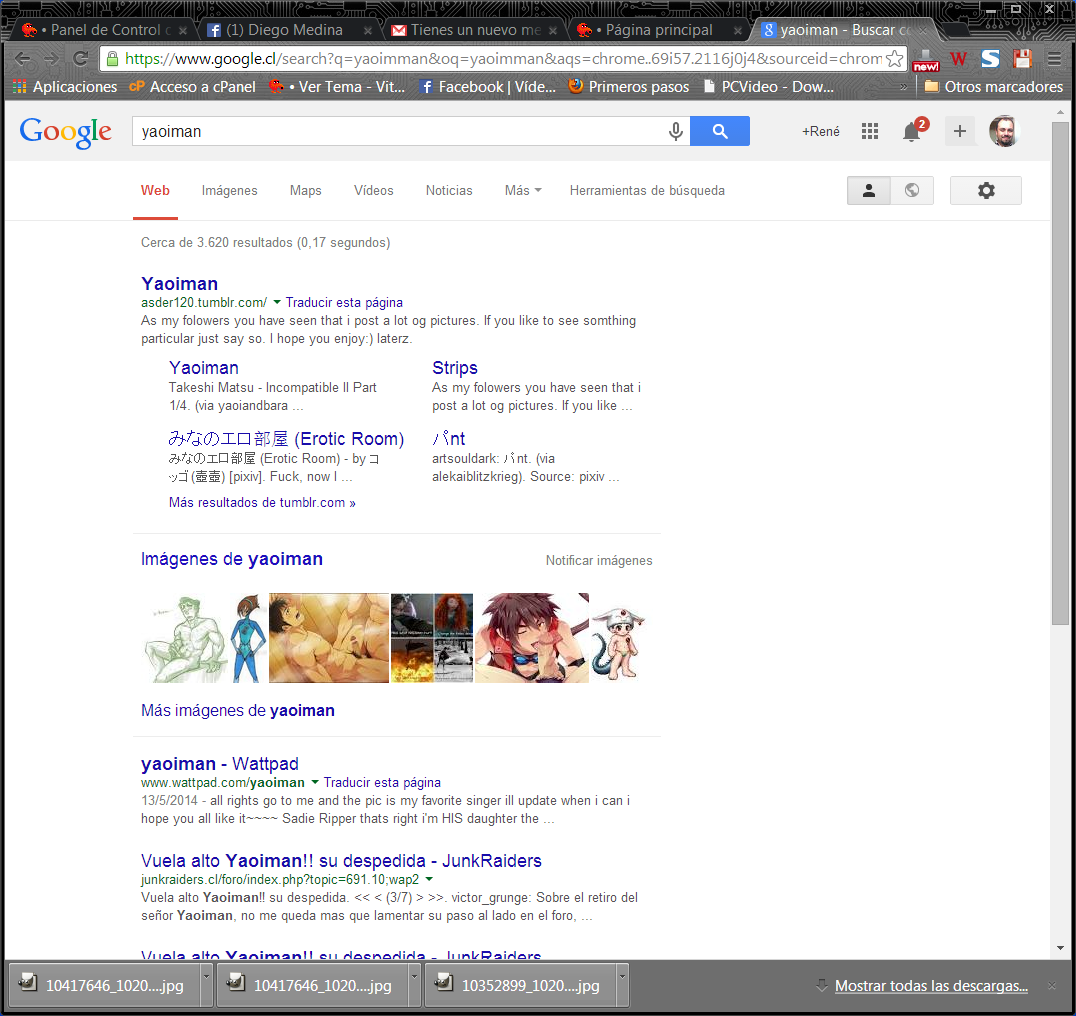The image size is (1076, 1016).
Task: Open the Más resultados de tumblr.com link
Action: [262, 503]
